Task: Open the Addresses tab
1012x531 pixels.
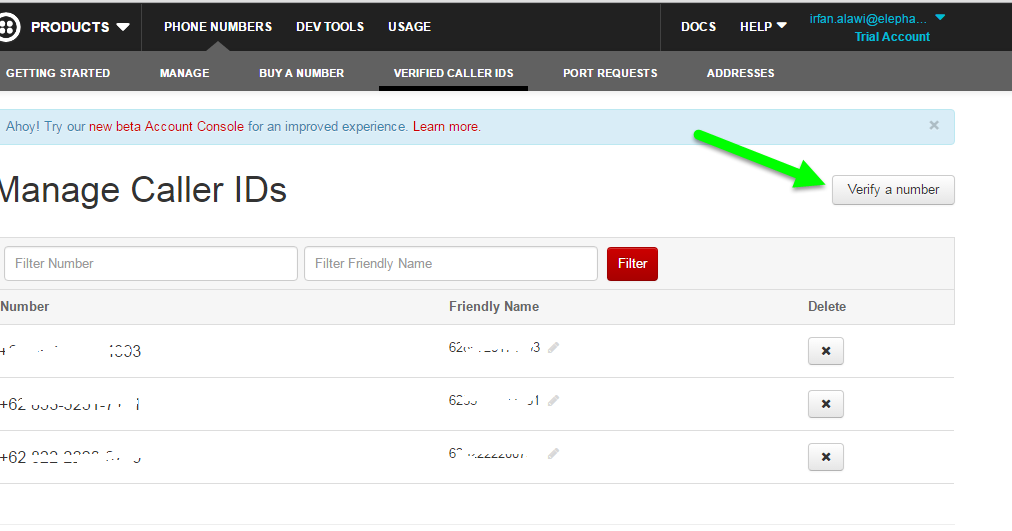Action: click(x=740, y=73)
